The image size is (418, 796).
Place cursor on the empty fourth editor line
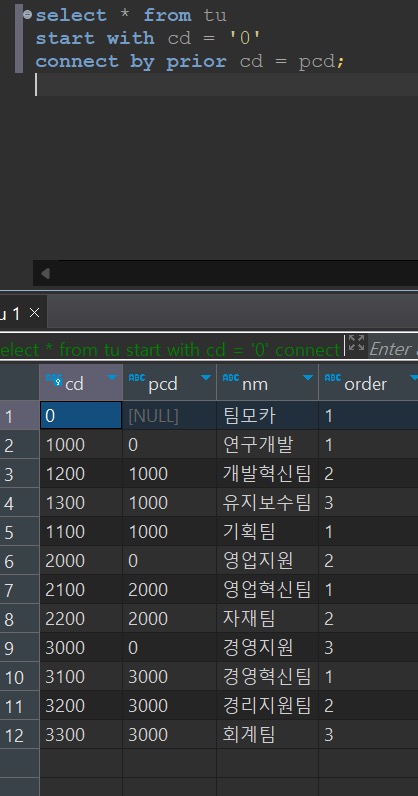click(227, 84)
